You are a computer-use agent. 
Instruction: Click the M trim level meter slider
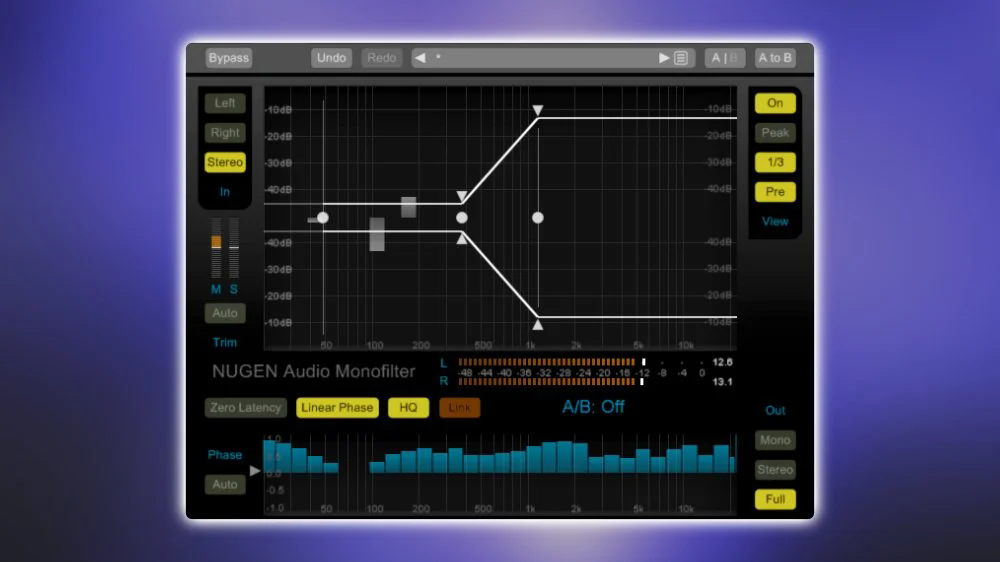tap(216, 242)
